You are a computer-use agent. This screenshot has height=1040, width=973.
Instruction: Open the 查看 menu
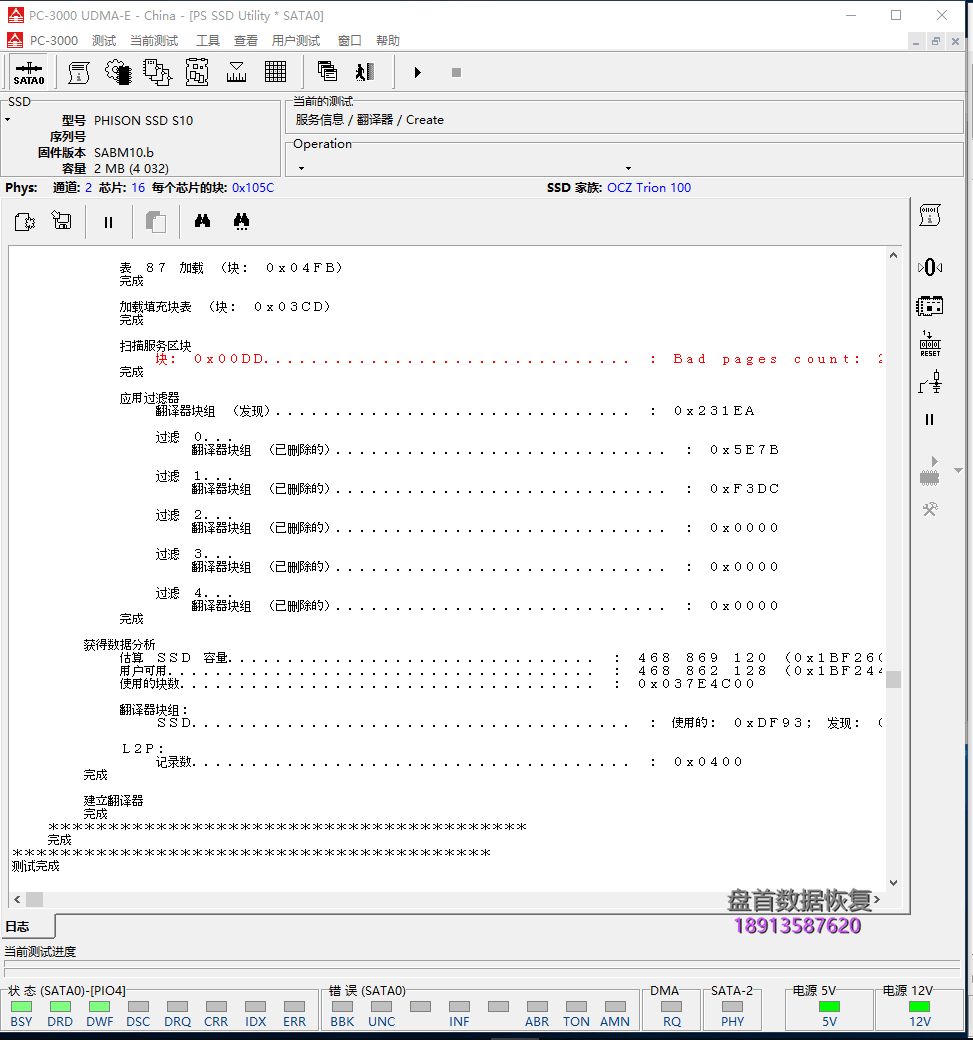pos(245,40)
